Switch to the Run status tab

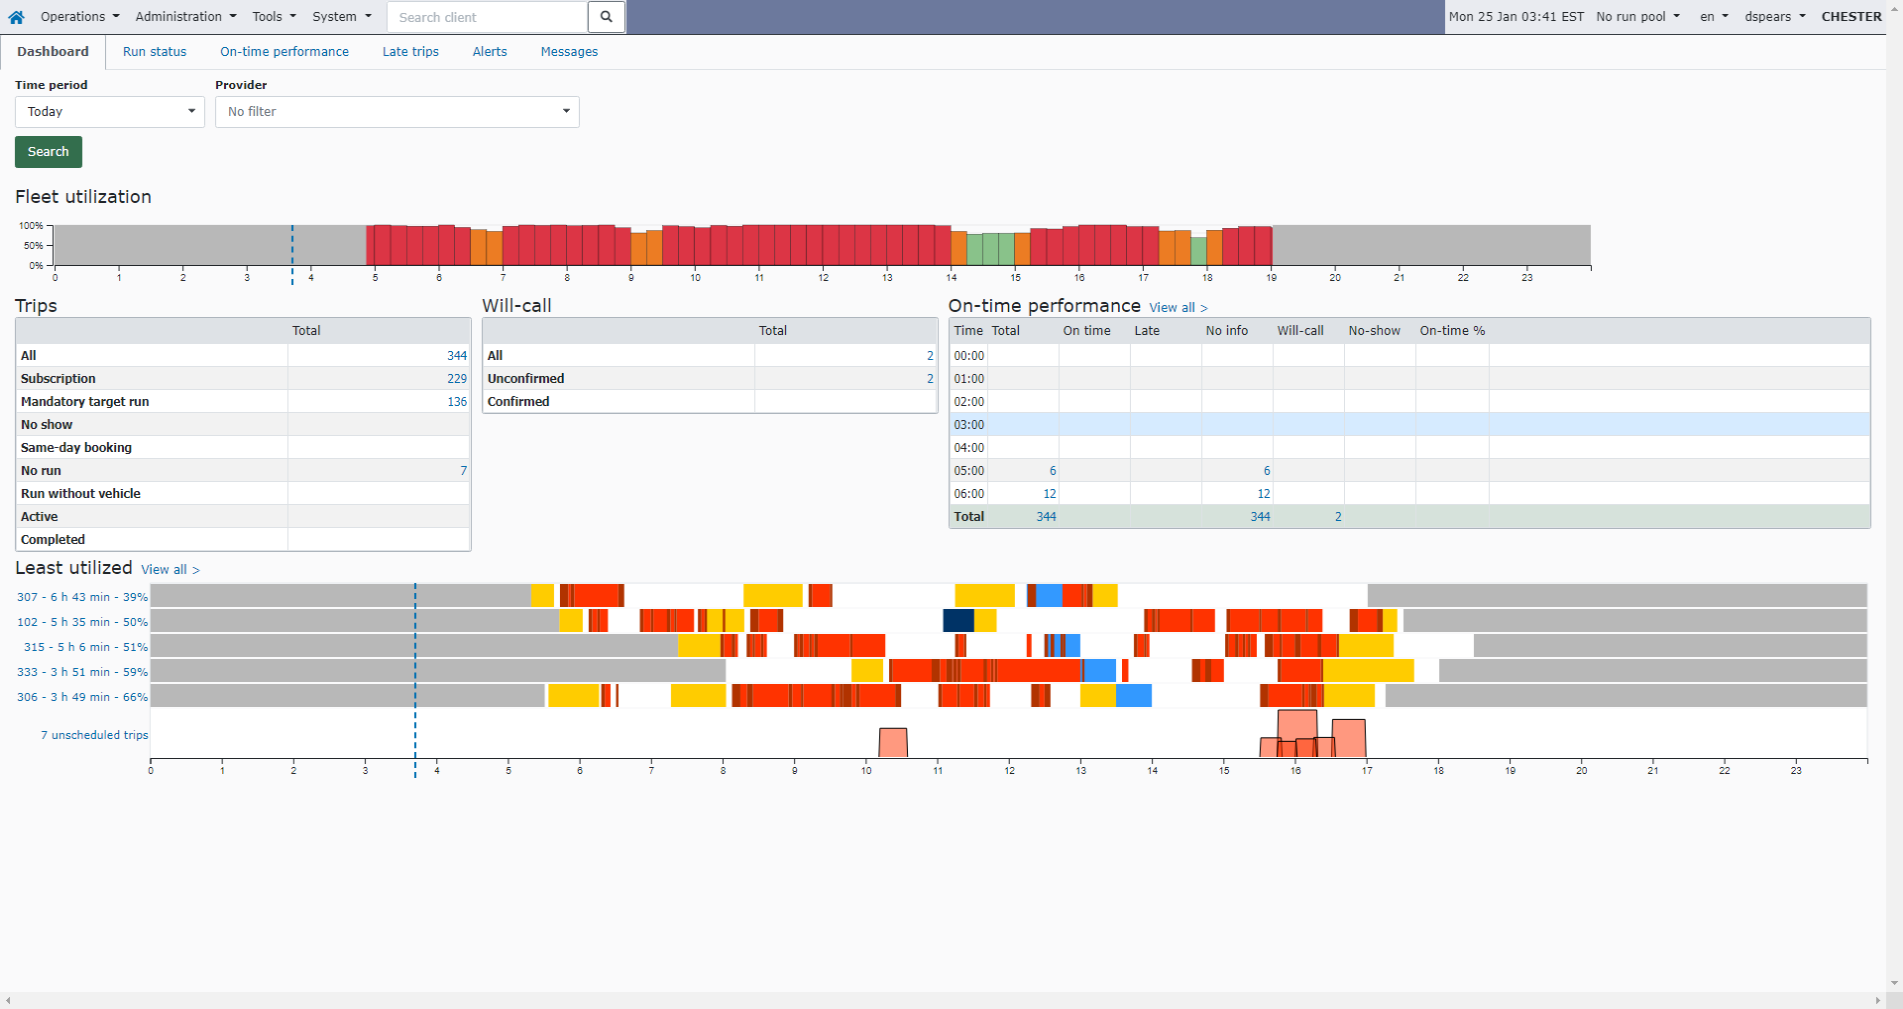click(154, 51)
